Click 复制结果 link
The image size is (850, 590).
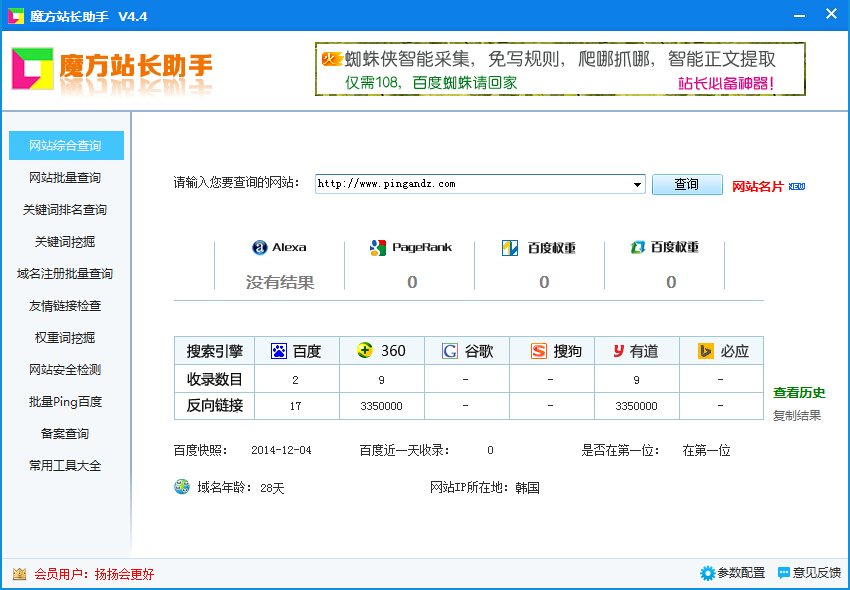[797, 415]
